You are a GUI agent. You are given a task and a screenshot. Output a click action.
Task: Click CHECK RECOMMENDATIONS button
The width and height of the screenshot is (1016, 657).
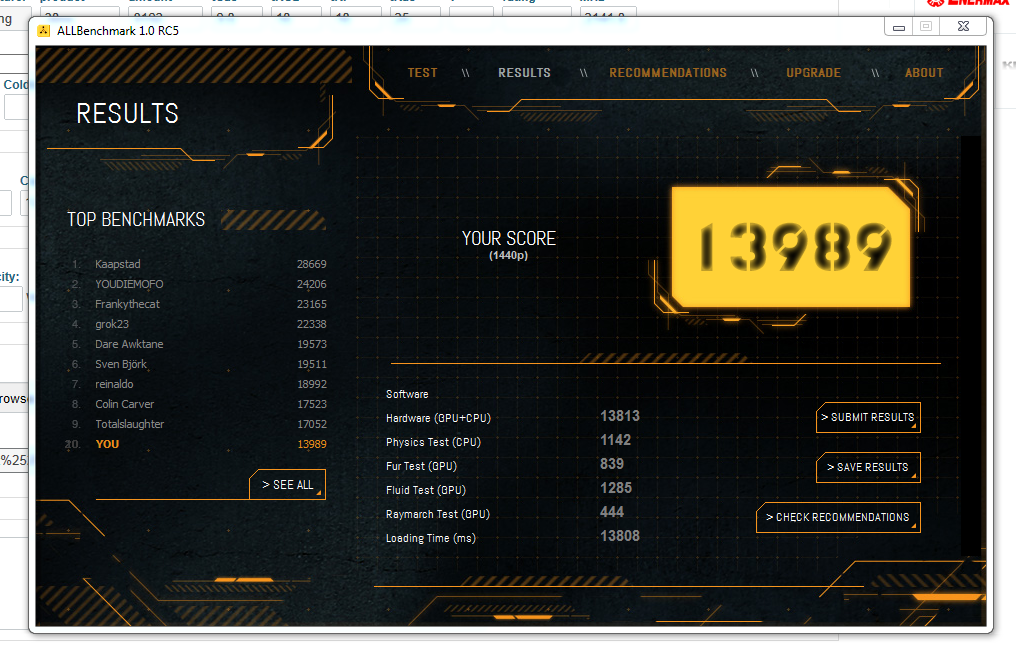tap(838, 517)
